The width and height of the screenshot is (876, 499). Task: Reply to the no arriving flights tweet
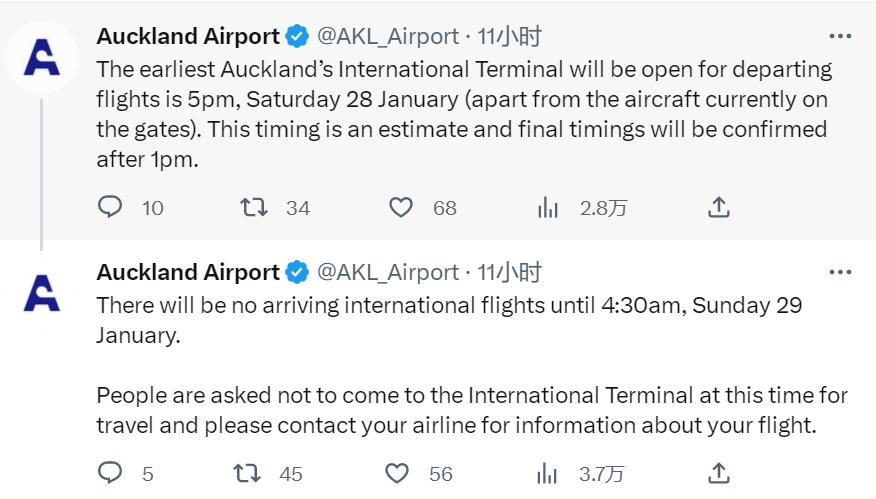tap(110, 473)
